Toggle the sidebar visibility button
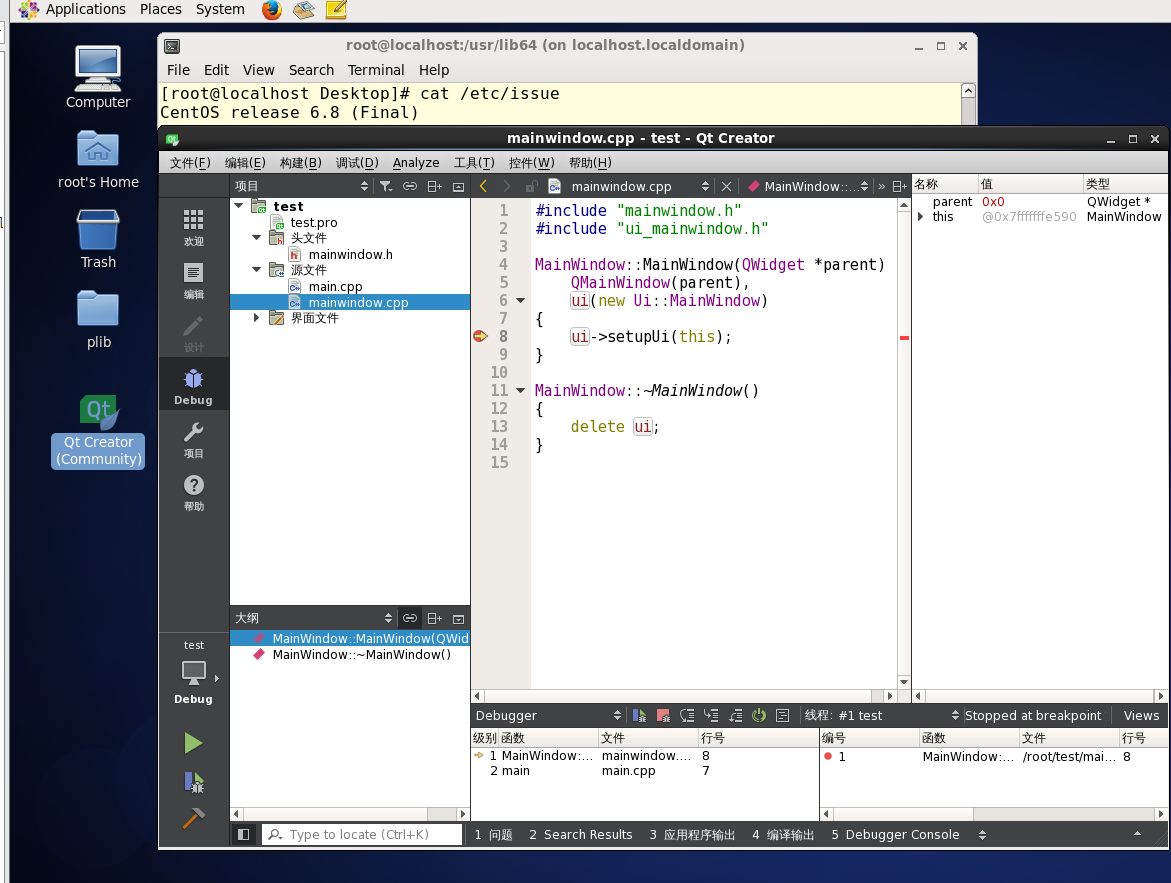The image size is (1171, 883). coord(243,834)
